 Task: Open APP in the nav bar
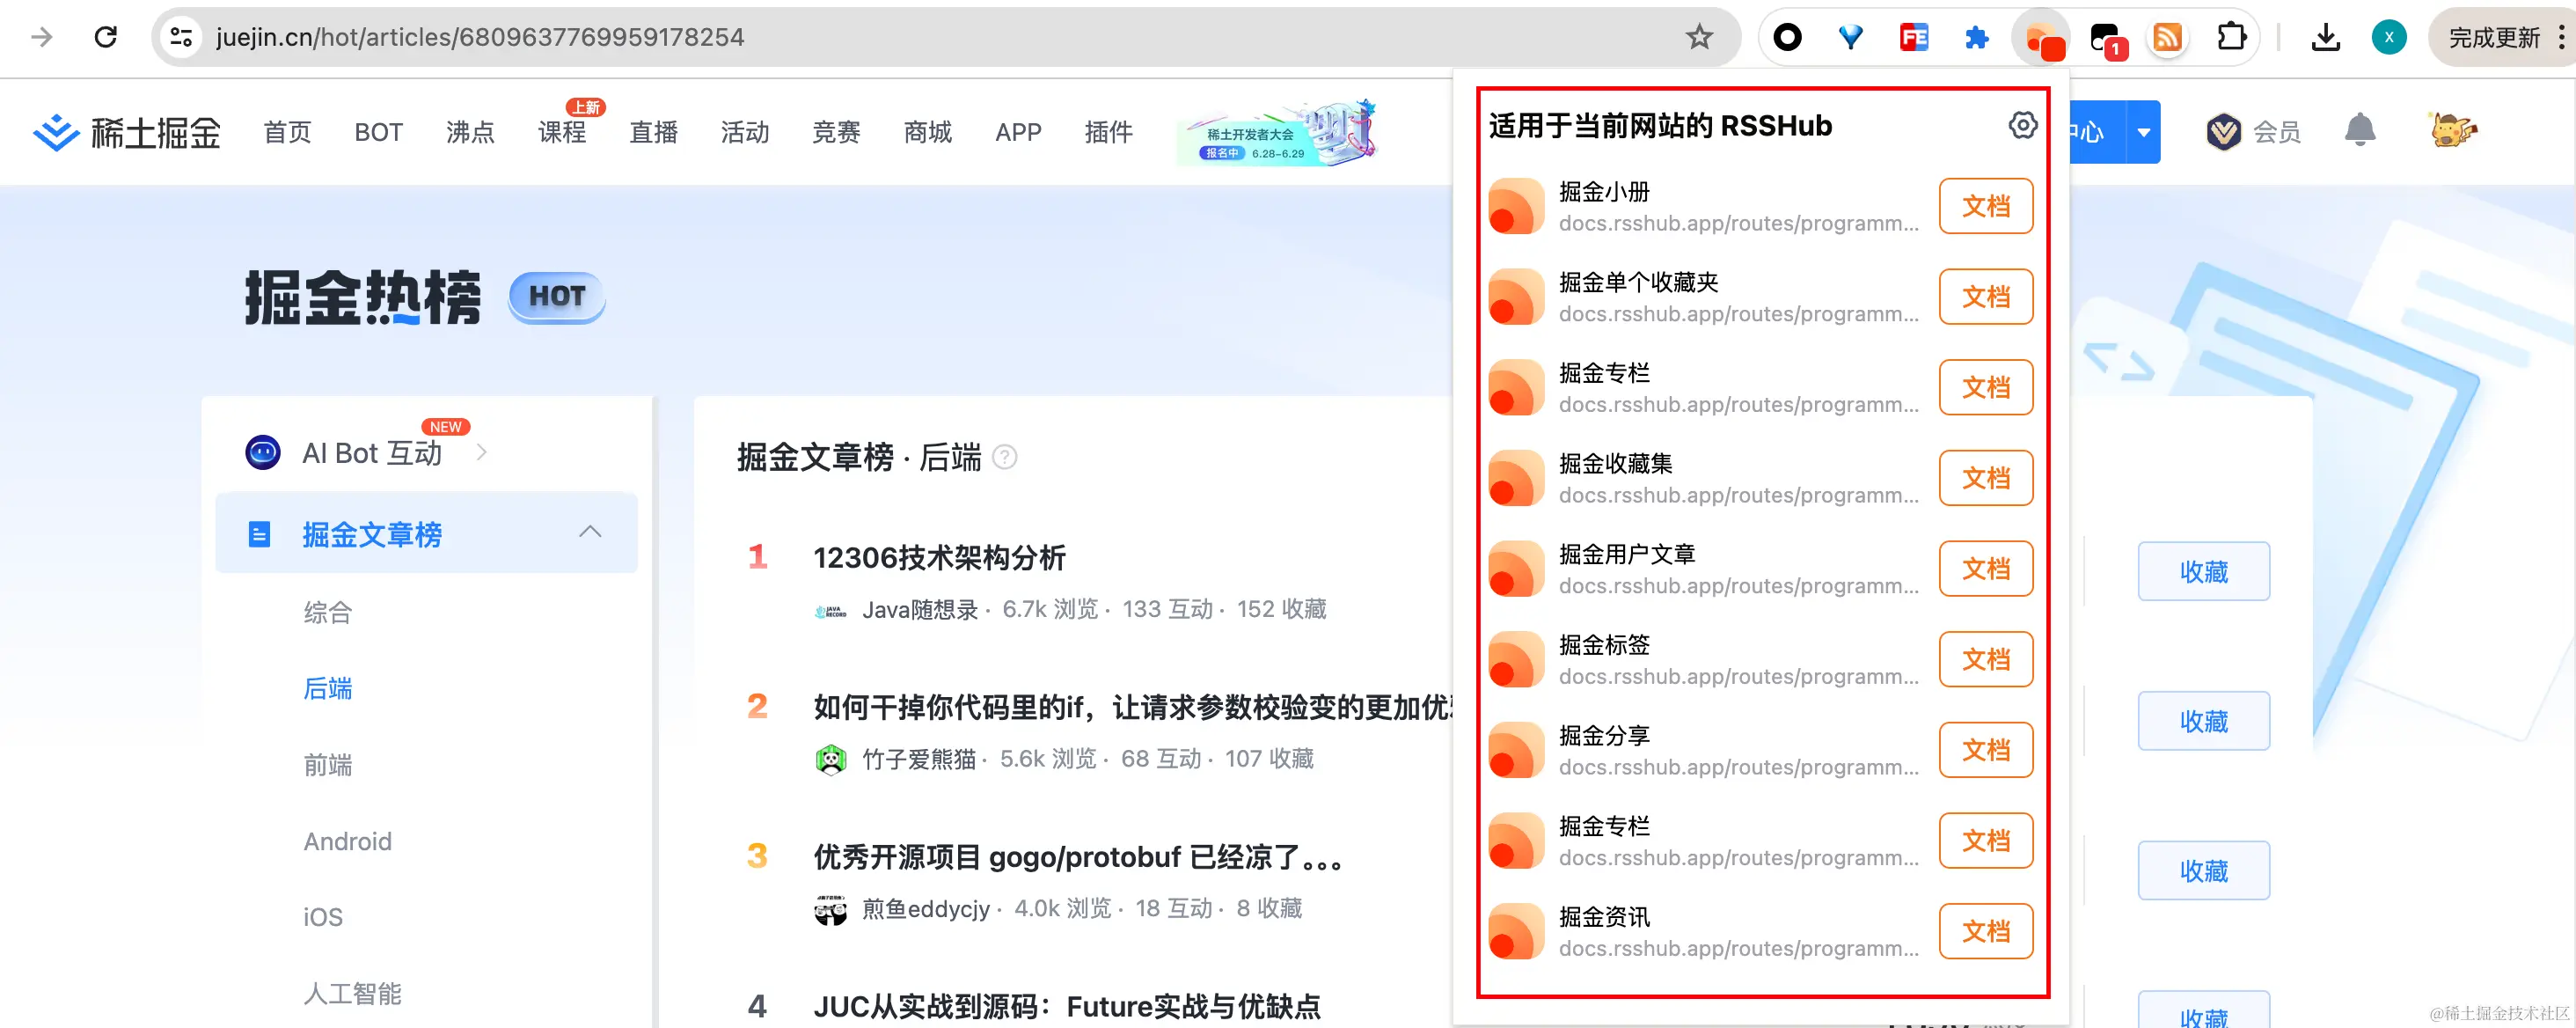(x=1018, y=131)
